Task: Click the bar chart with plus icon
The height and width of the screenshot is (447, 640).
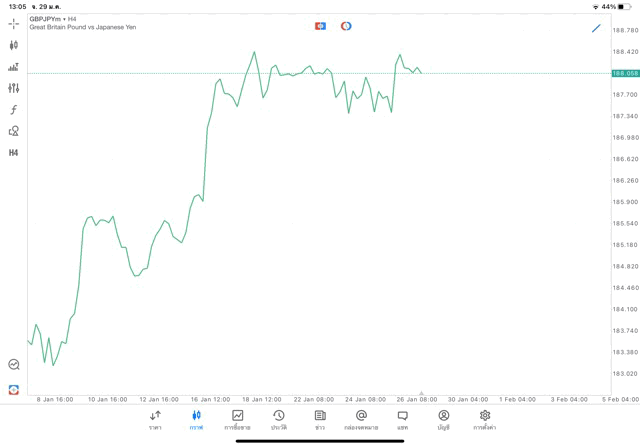Action: click(14, 67)
